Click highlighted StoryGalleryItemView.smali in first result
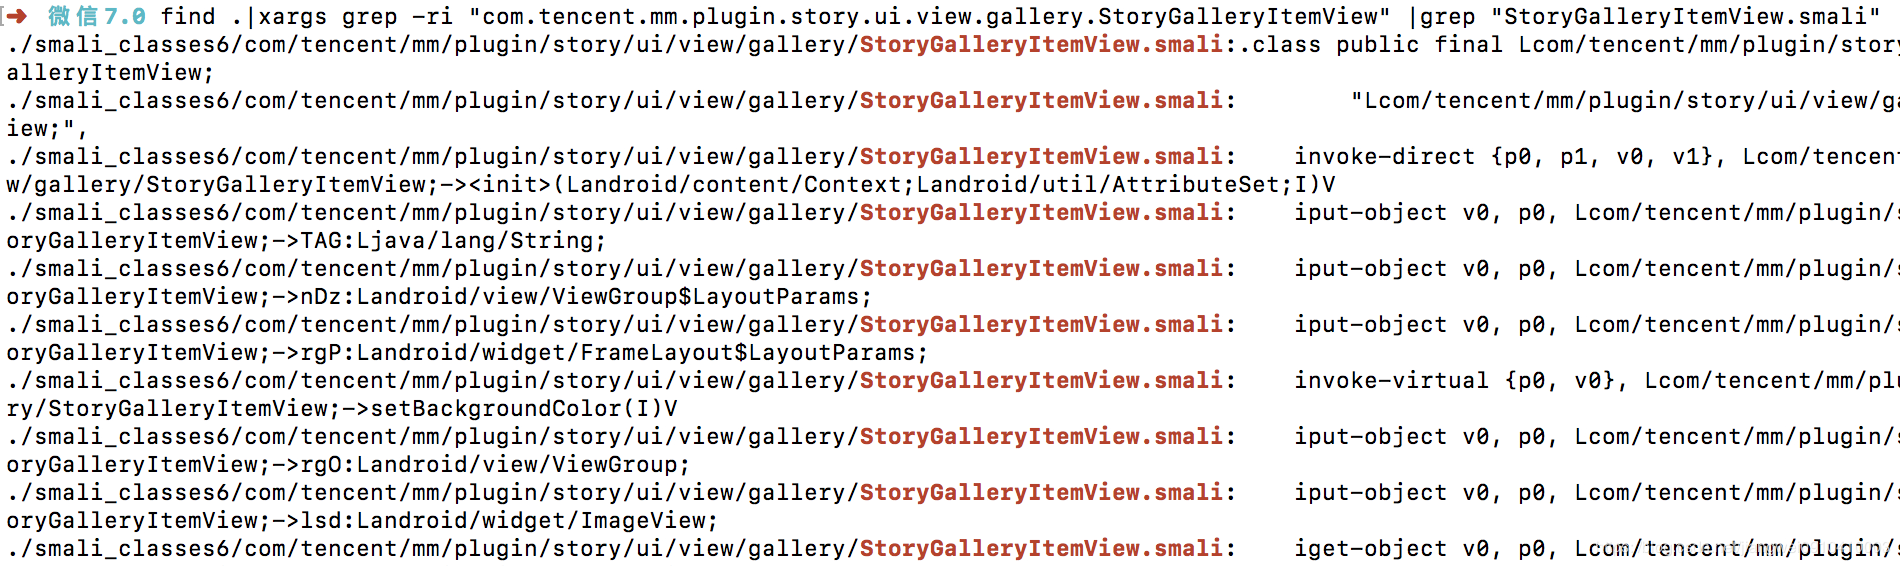Screen dimensions: 1900x566 coord(1041,45)
